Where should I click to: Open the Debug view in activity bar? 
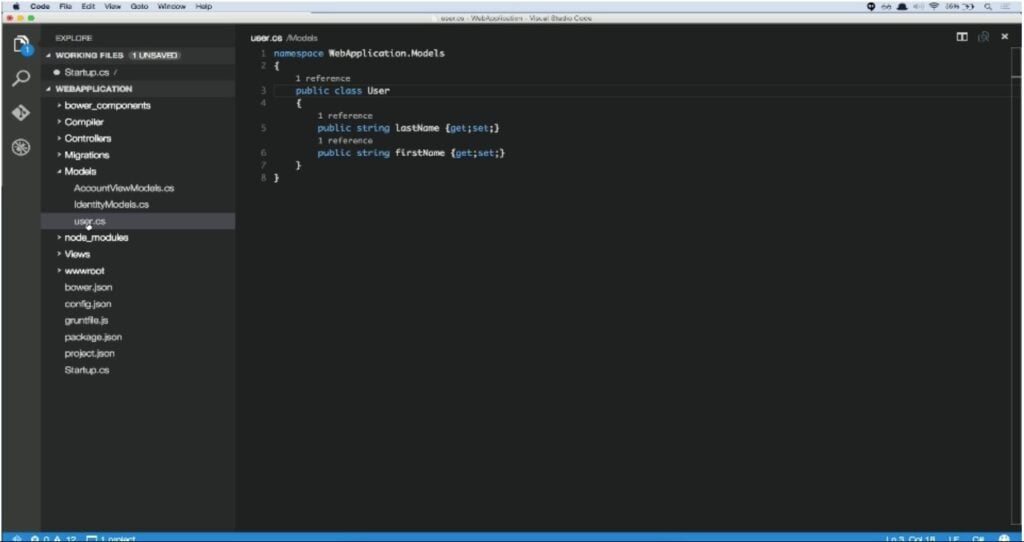click(x=22, y=148)
